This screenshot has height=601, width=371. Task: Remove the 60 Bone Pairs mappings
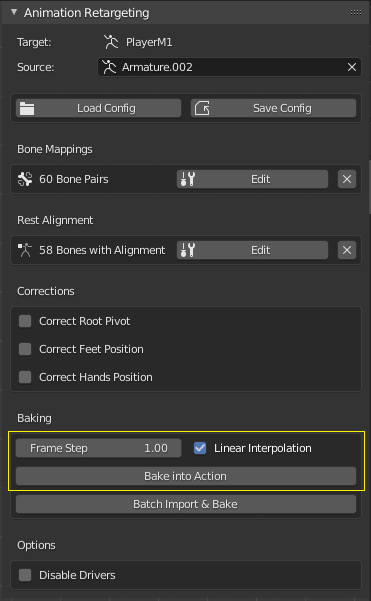[x=347, y=179]
